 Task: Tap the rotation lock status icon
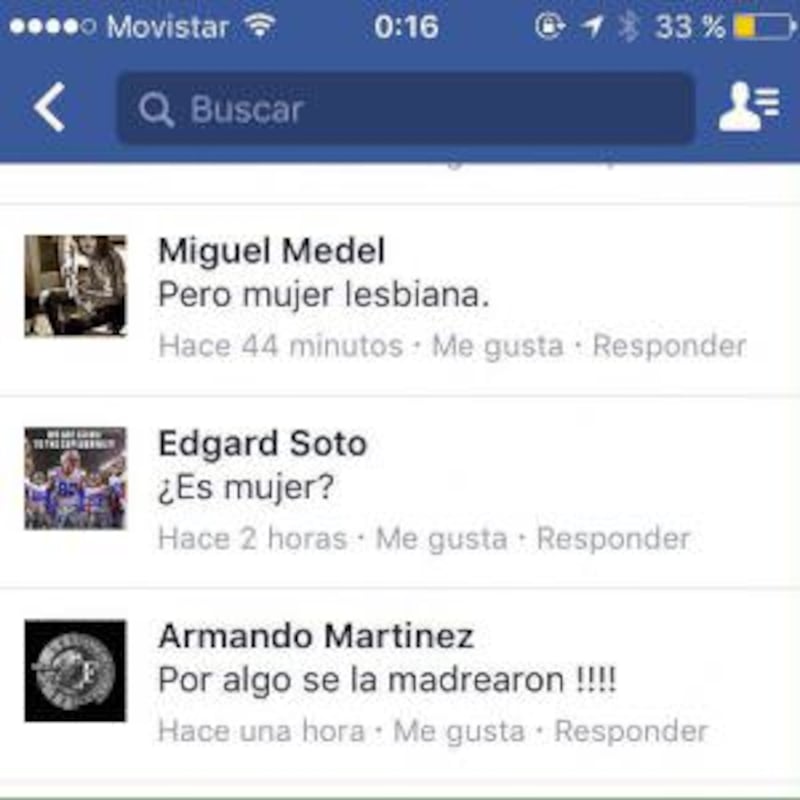click(x=550, y=26)
